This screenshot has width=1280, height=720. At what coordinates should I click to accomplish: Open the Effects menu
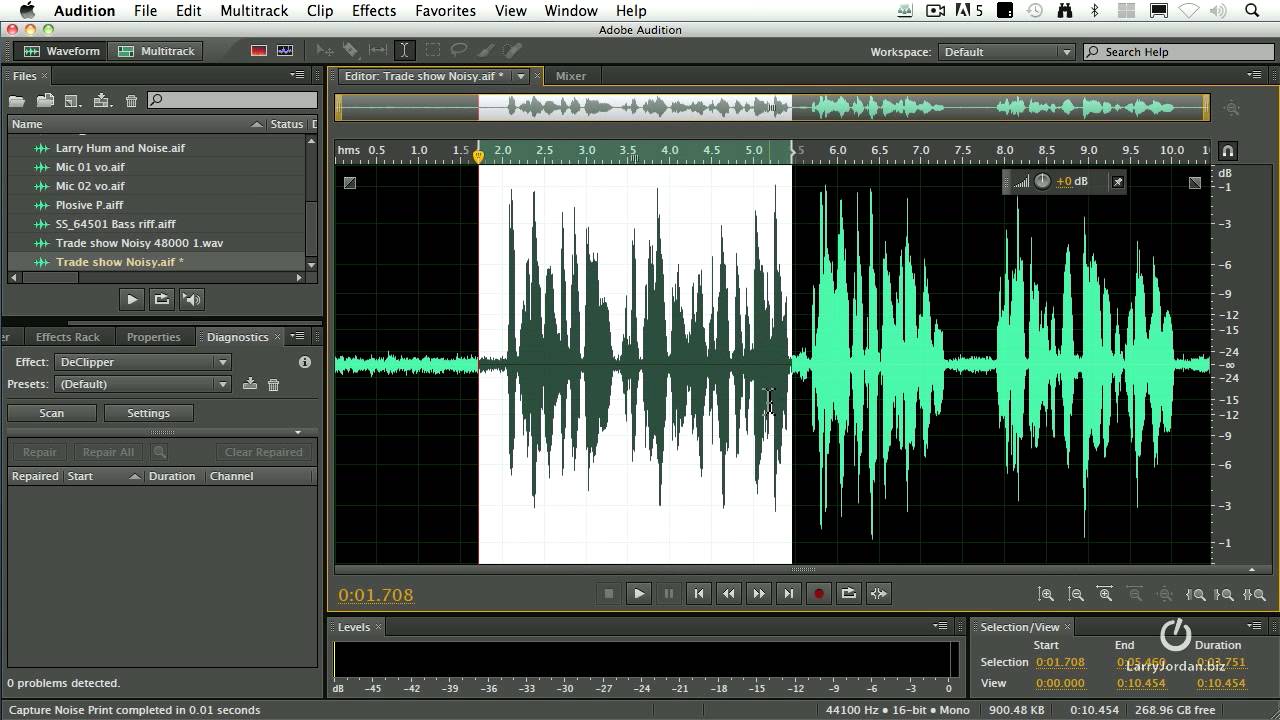point(374,10)
